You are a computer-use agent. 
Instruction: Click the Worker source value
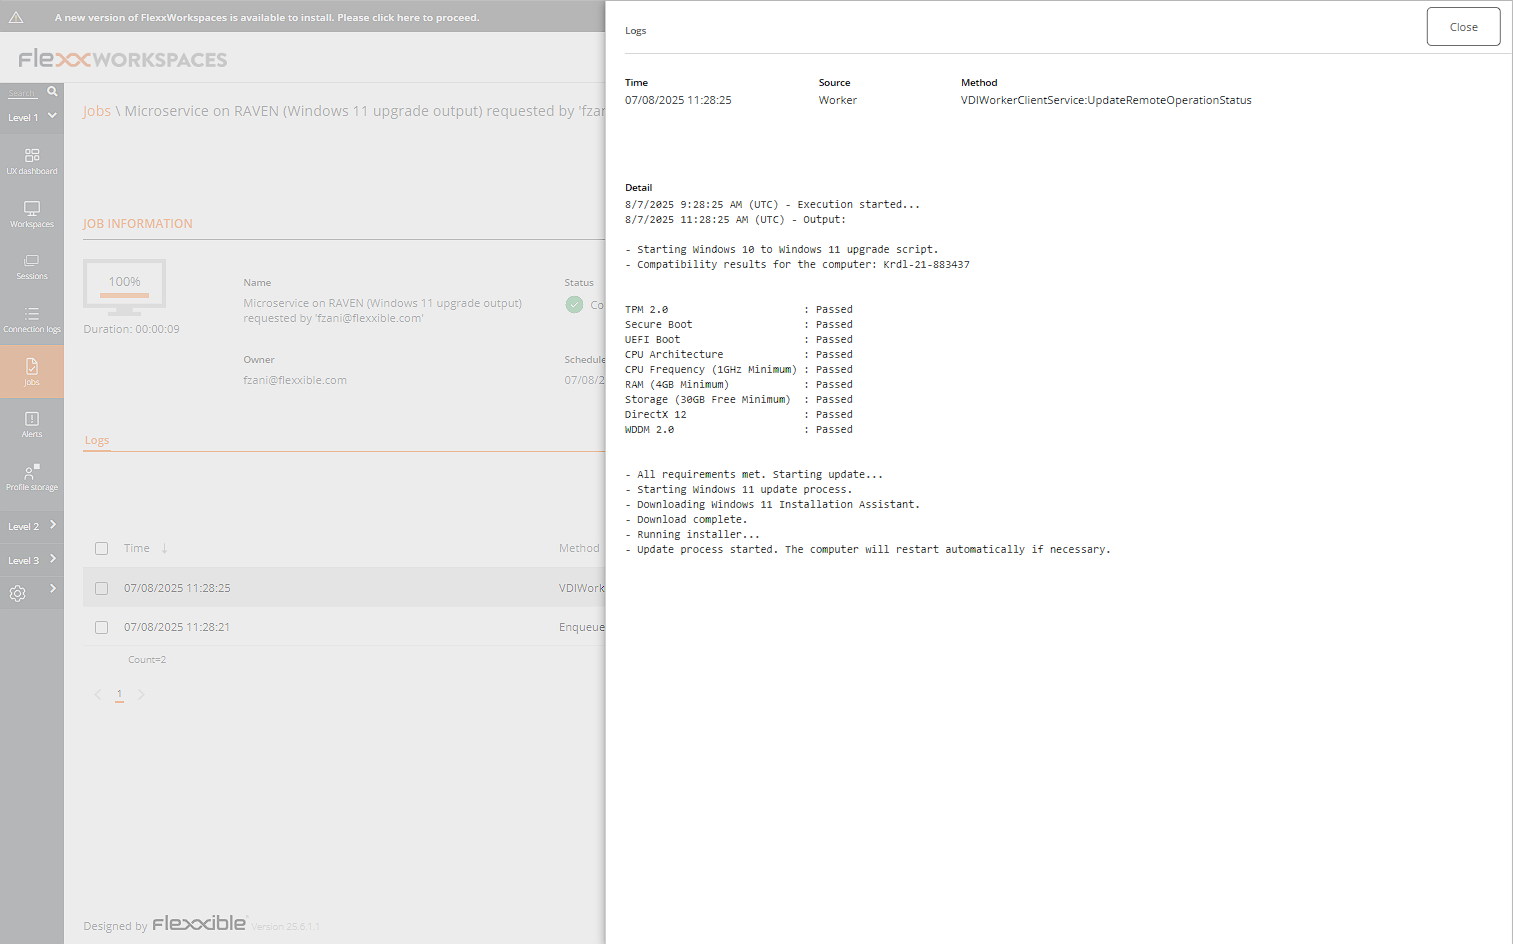point(838,100)
